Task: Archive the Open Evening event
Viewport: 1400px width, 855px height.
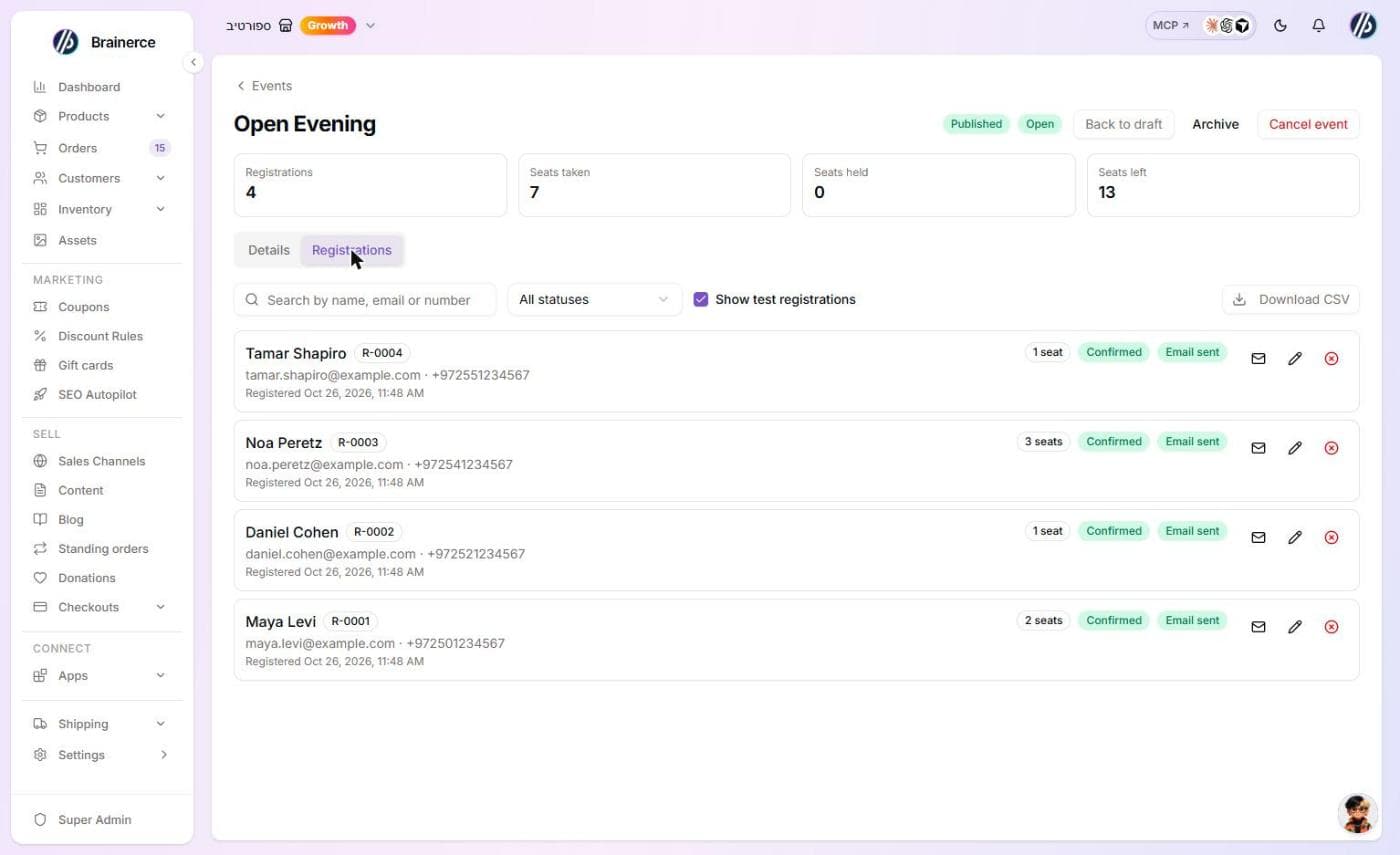Action: point(1215,124)
